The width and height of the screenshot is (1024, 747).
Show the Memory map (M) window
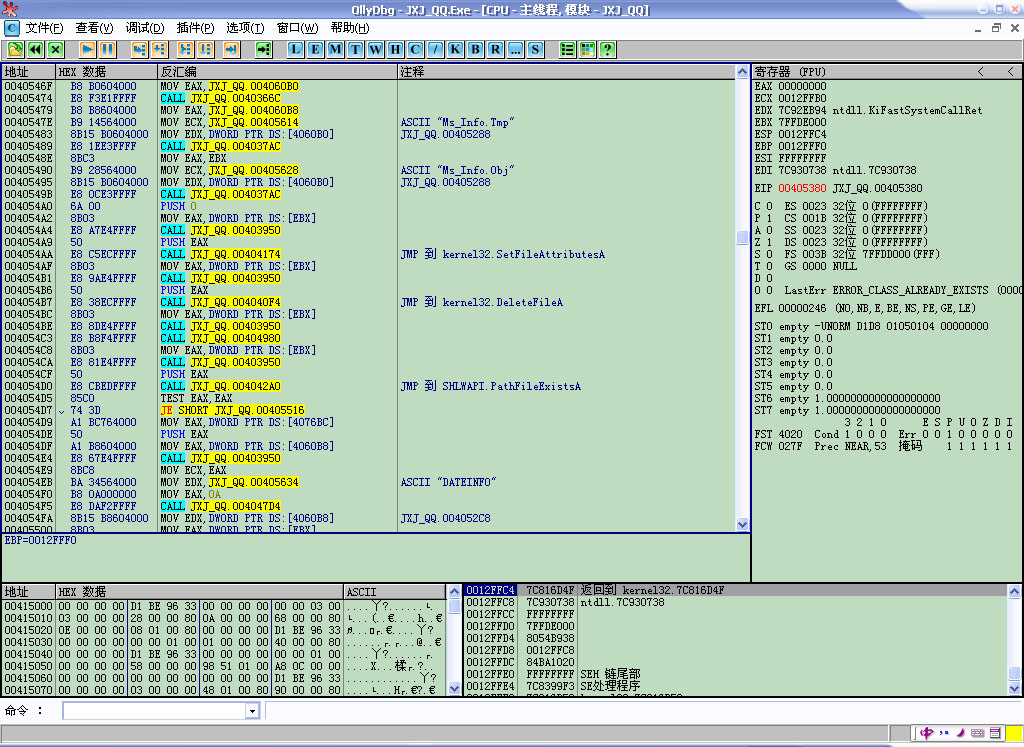(336, 49)
